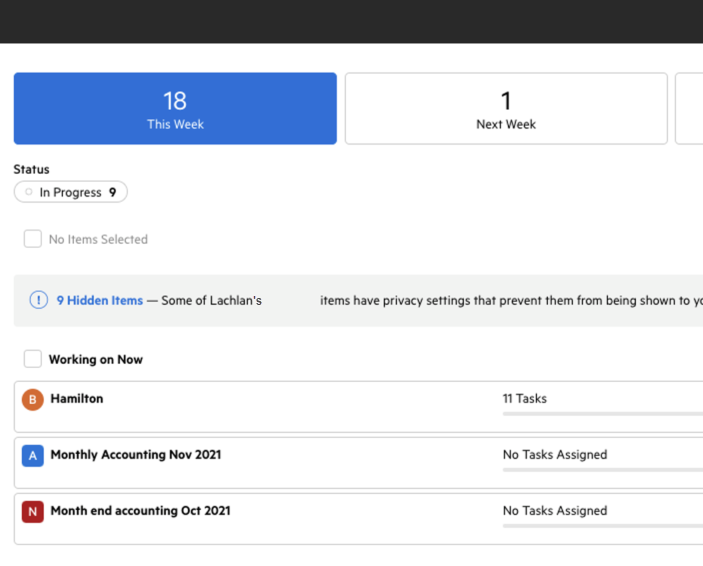Toggle the In Progress status filter

(x=72, y=192)
